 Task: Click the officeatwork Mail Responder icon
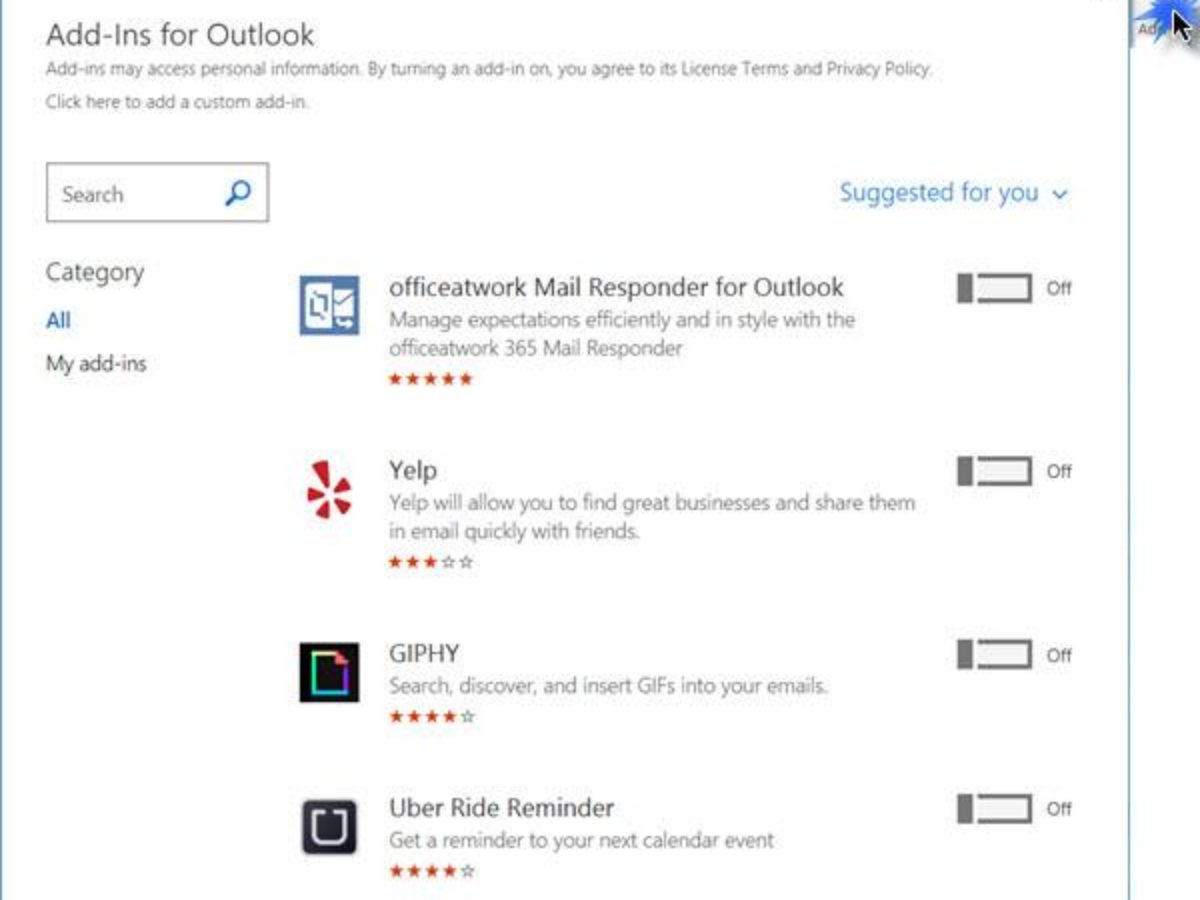coord(329,305)
